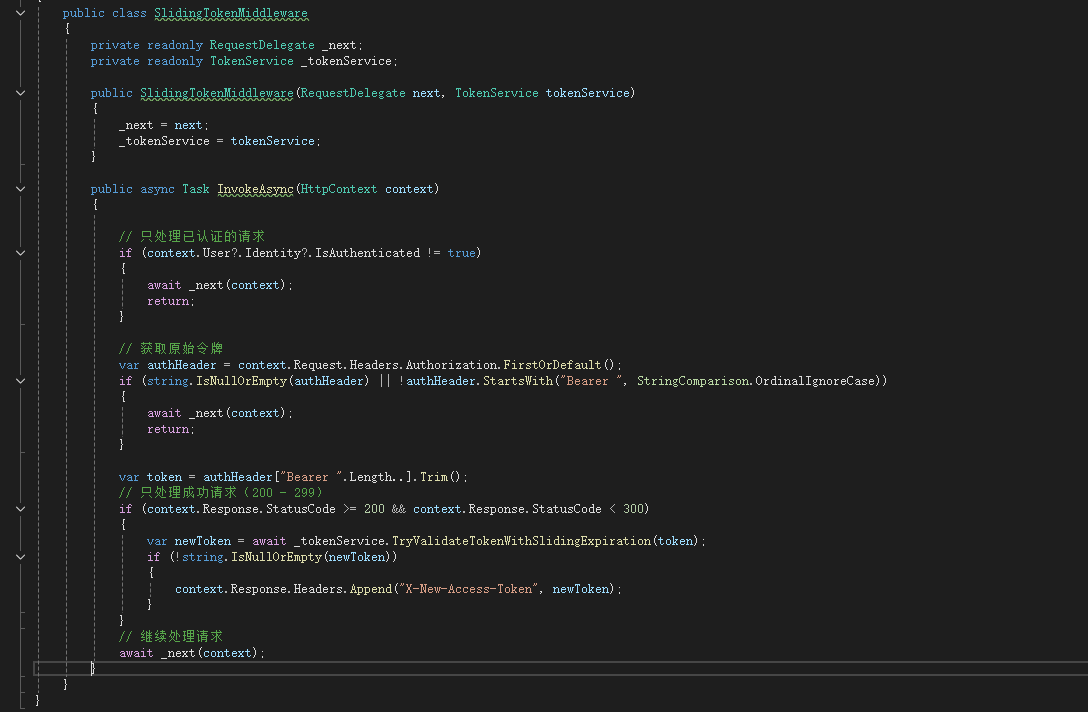Click the StartsWith method call
1088x712 pixels.
coord(518,381)
